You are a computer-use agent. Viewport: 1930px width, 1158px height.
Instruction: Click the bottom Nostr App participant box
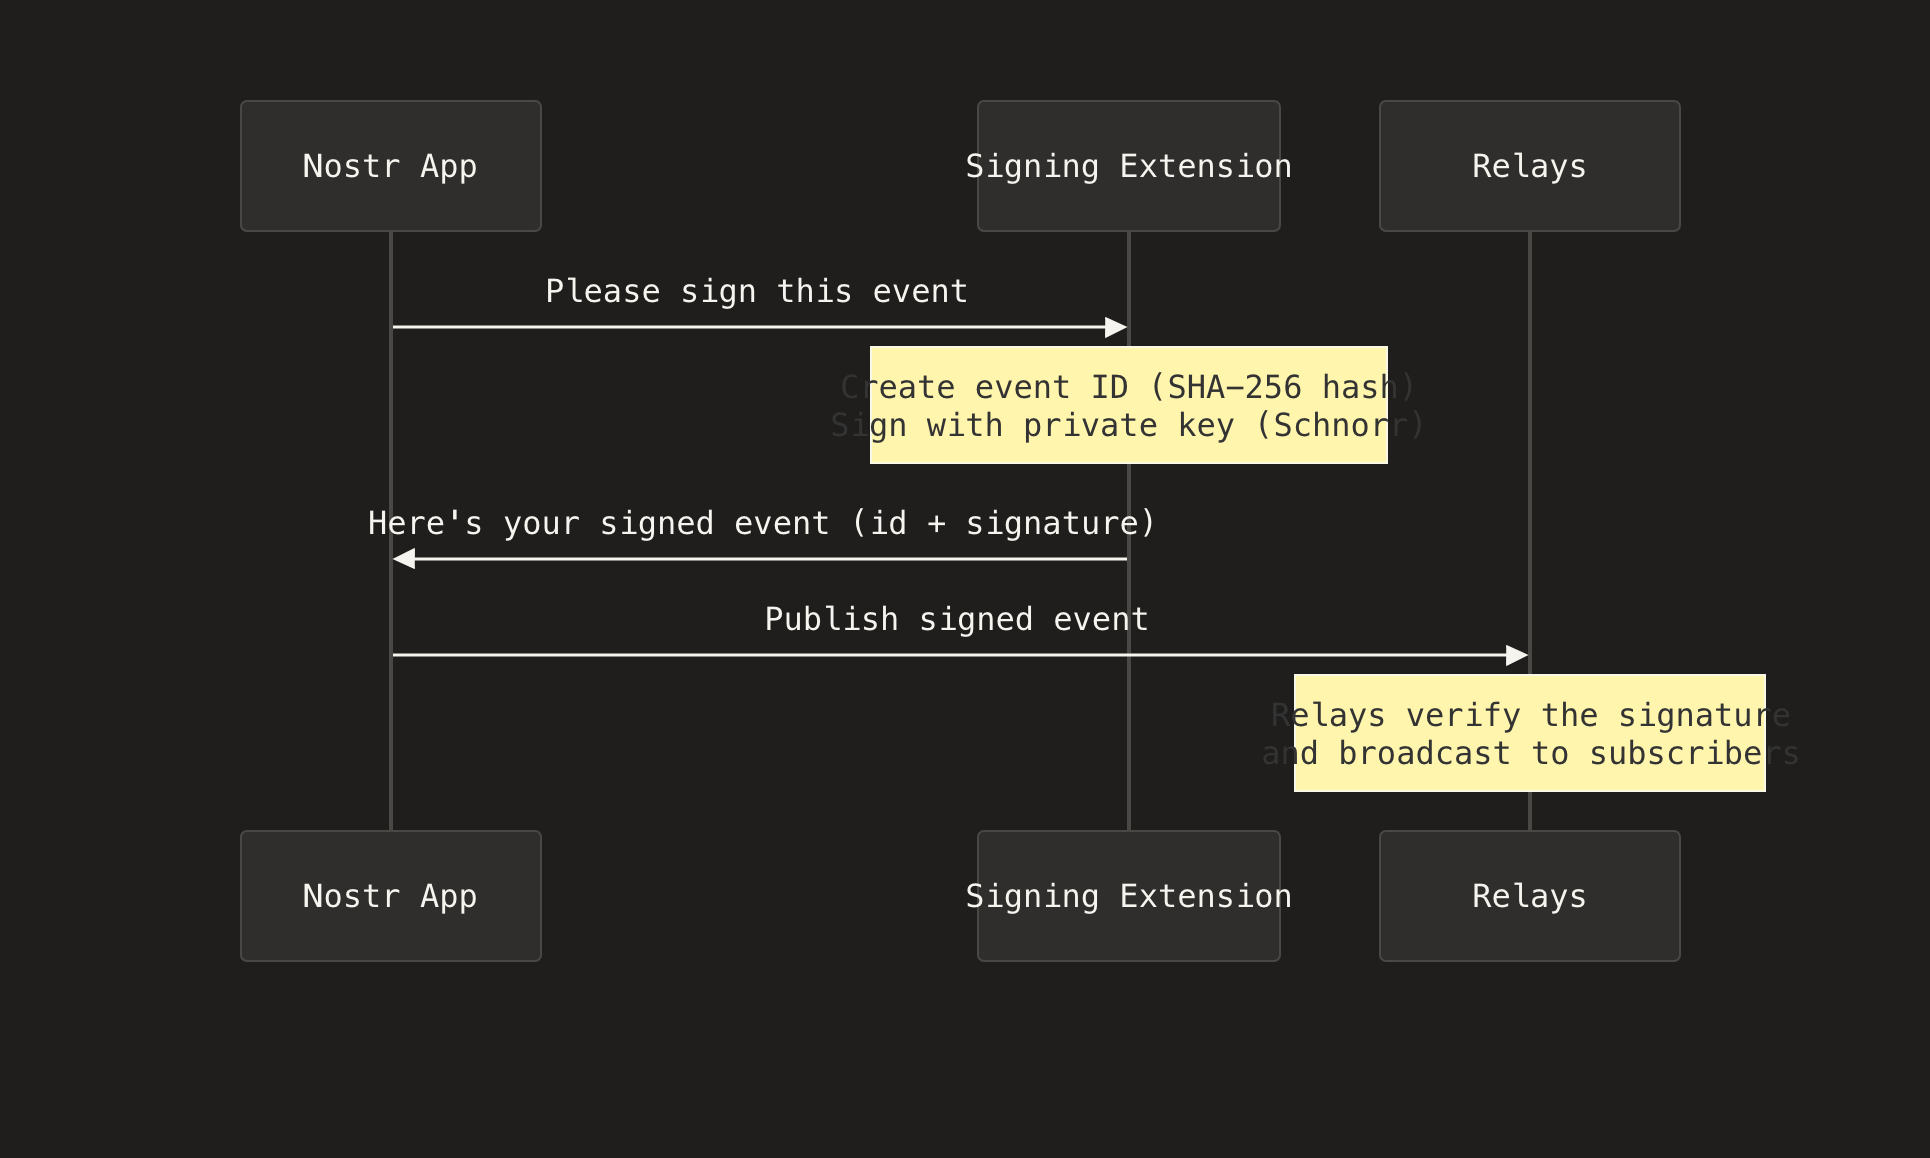coord(390,896)
